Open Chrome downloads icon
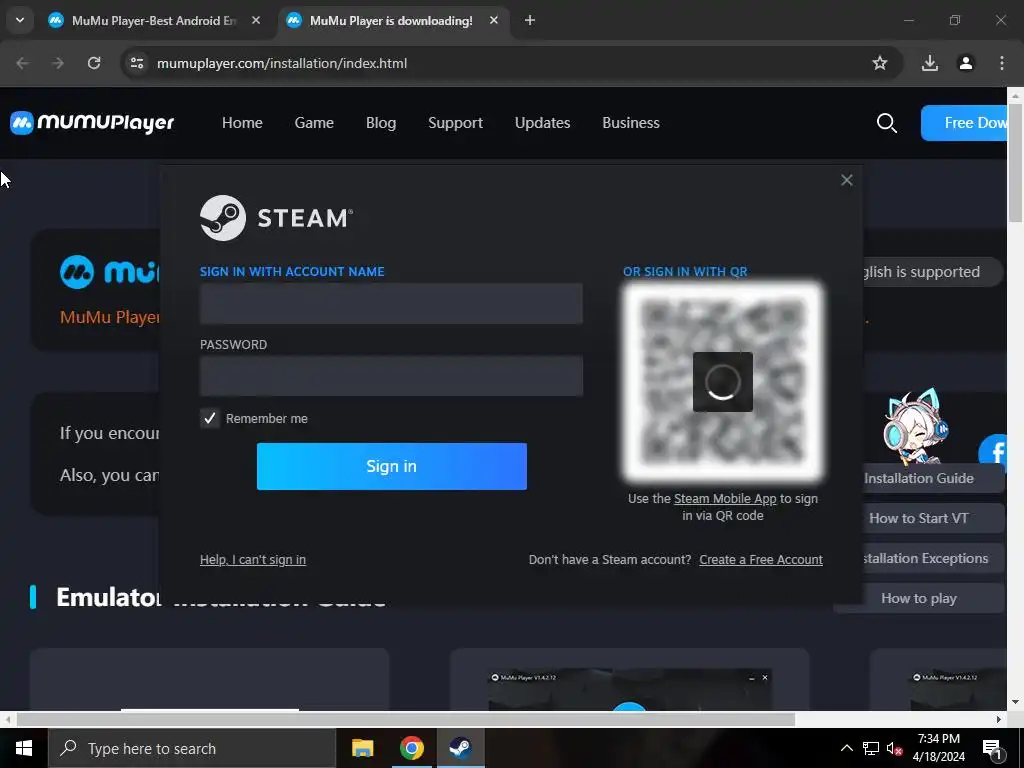This screenshot has width=1024, height=768. click(929, 63)
